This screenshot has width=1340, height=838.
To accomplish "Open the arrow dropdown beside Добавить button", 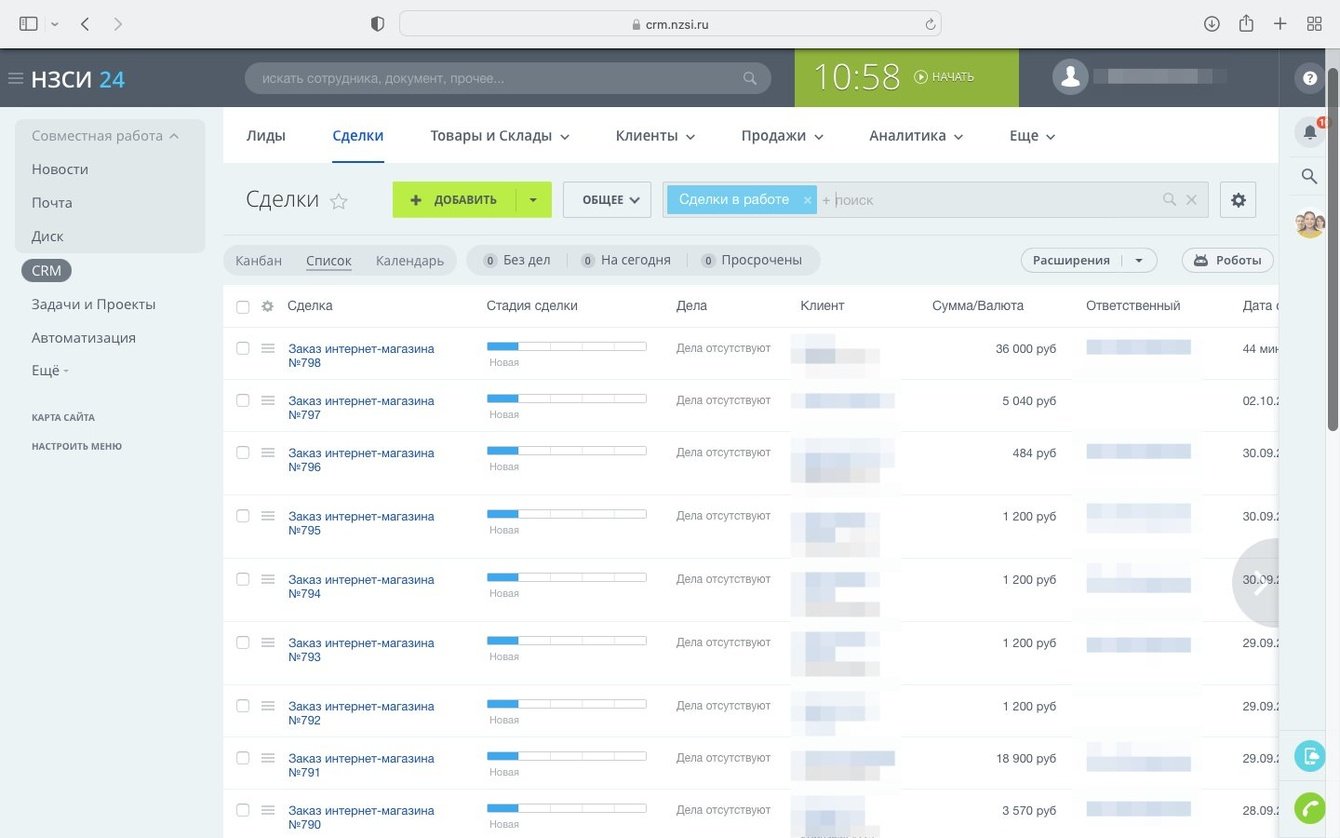I will [x=533, y=200].
